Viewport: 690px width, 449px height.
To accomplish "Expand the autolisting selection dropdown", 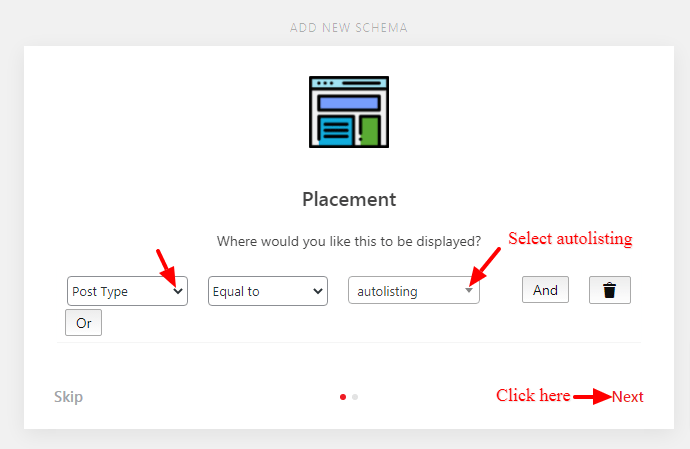I will pyautogui.click(x=414, y=290).
